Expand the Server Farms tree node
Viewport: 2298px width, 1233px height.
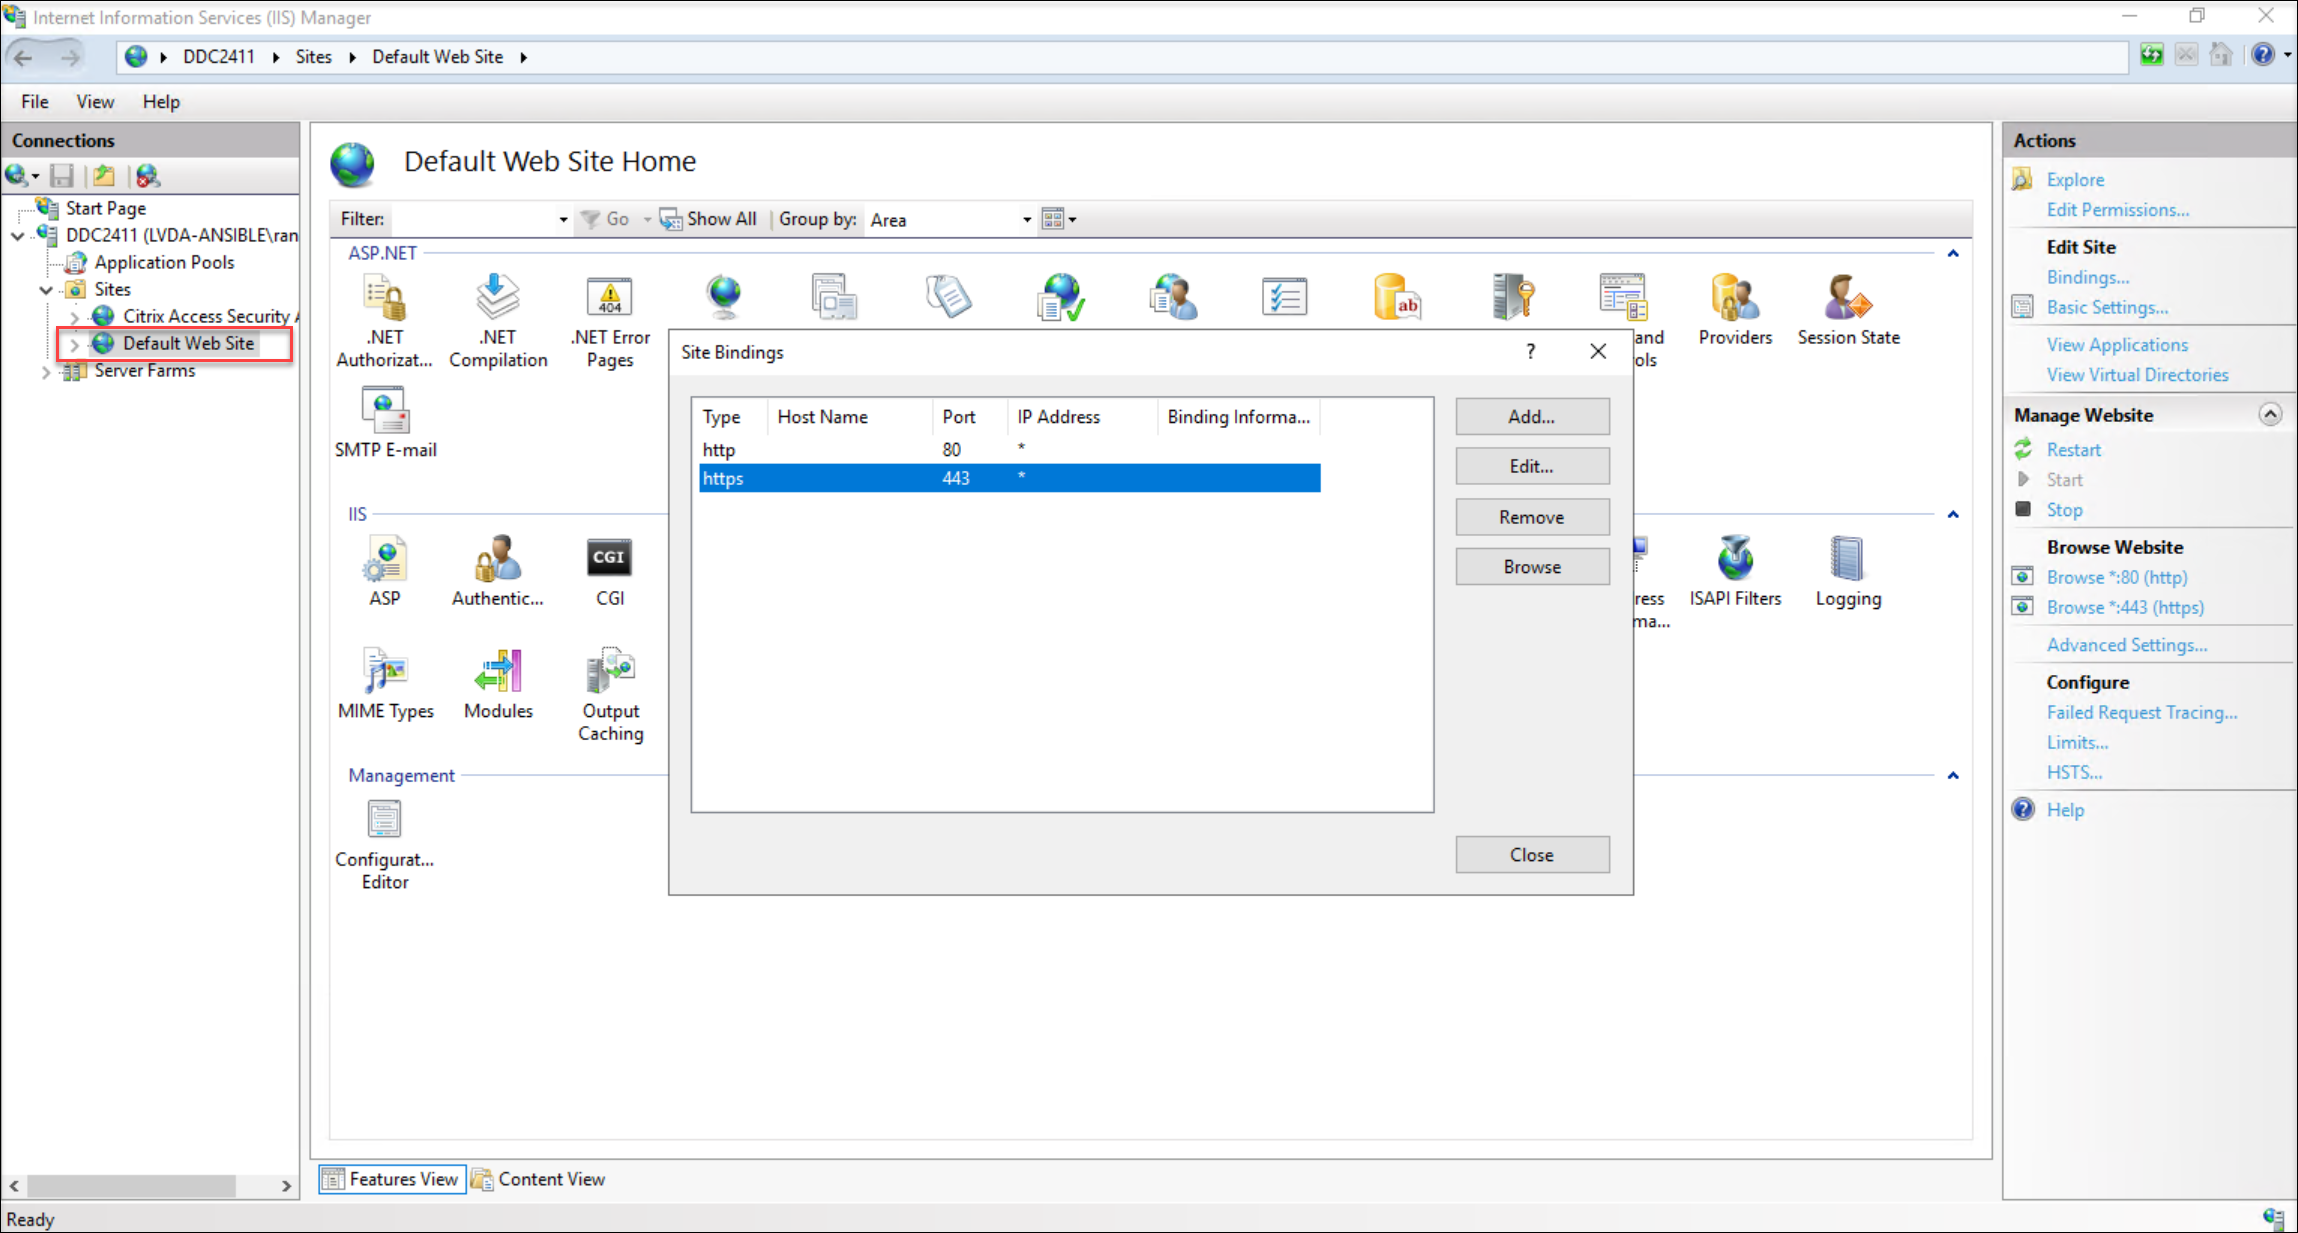click(x=46, y=371)
